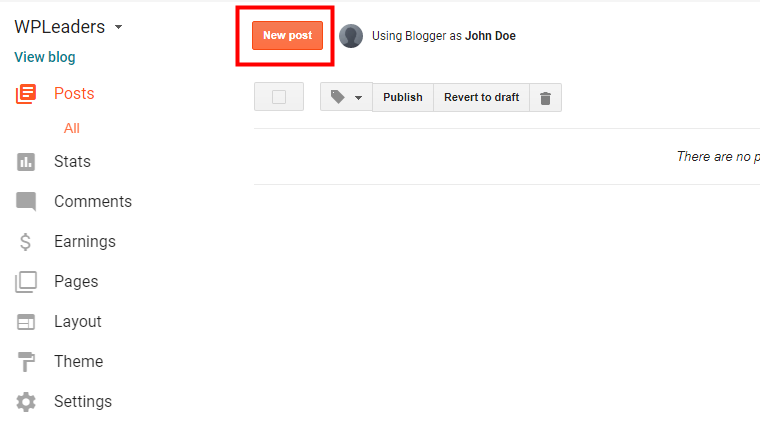760x427 pixels.
Task: Click the label tag icon
Action: (338, 97)
